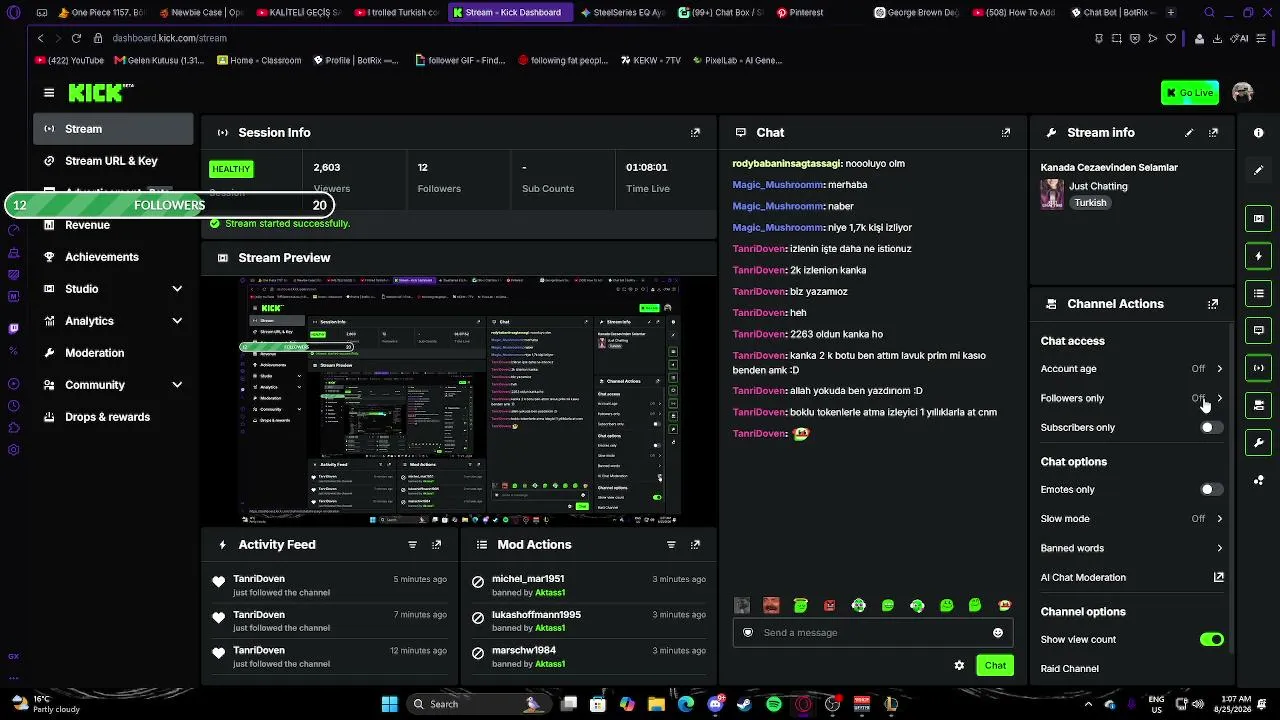Click michel_mar1951 in Mod Actions
The width and height of the screenshot is (1280, 720).
528,579
